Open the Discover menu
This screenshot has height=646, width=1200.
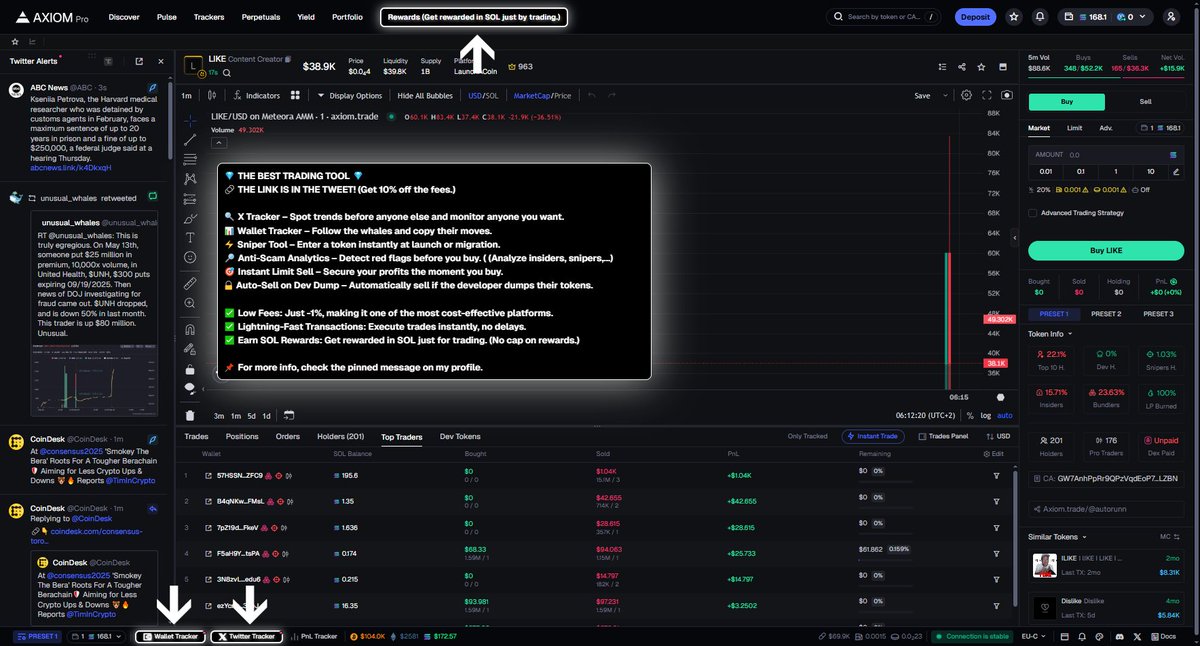click(124, 17)
